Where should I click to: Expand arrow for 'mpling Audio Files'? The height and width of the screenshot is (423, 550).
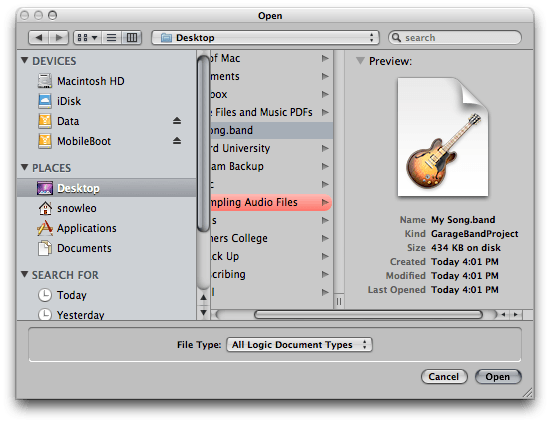coord(325,202)
